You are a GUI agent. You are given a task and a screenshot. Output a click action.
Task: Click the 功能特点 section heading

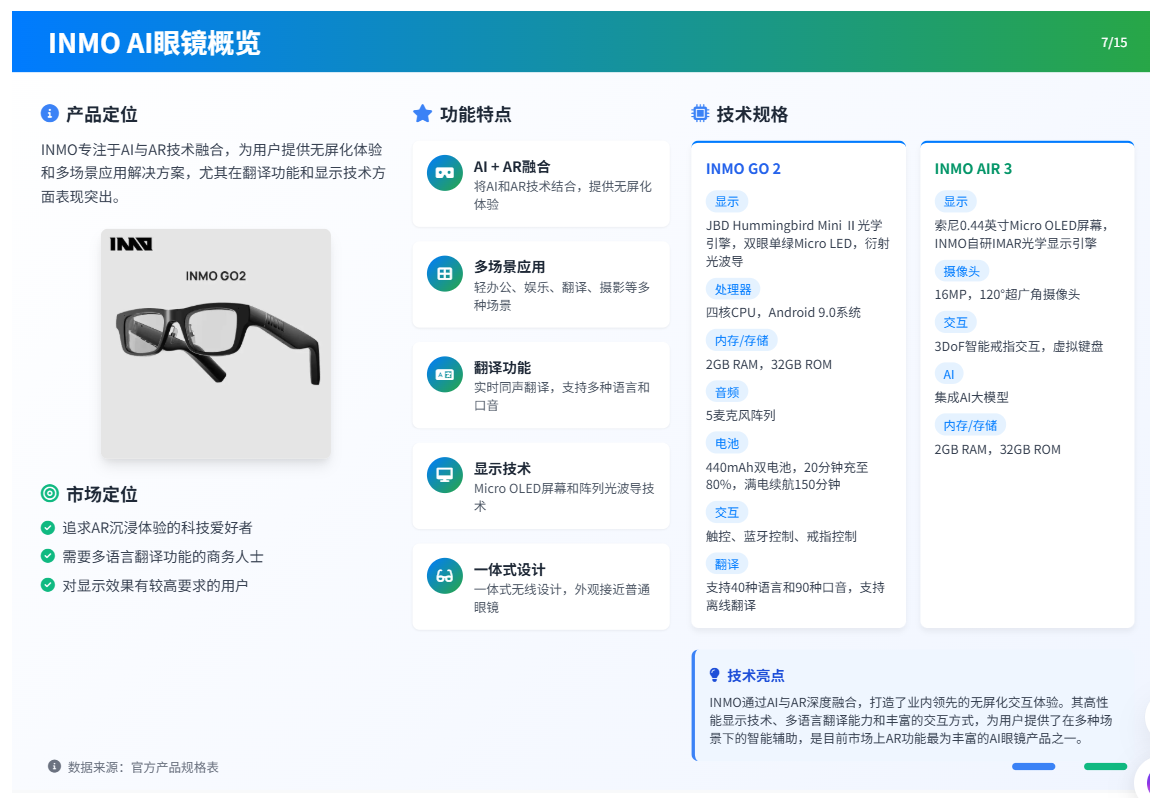point(476,114)
